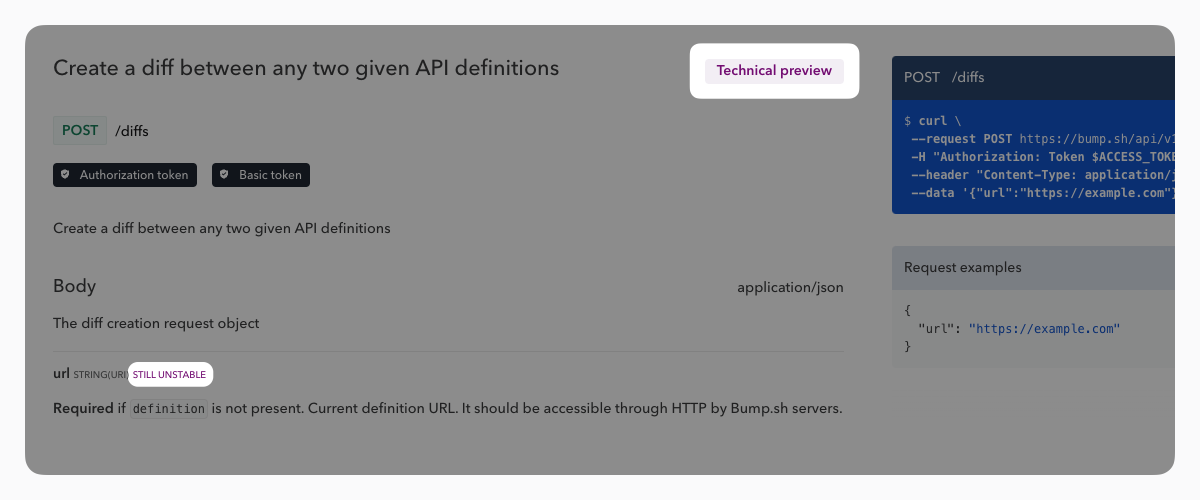
Task: Click the application/json content type label
Action: coord(790,288)
